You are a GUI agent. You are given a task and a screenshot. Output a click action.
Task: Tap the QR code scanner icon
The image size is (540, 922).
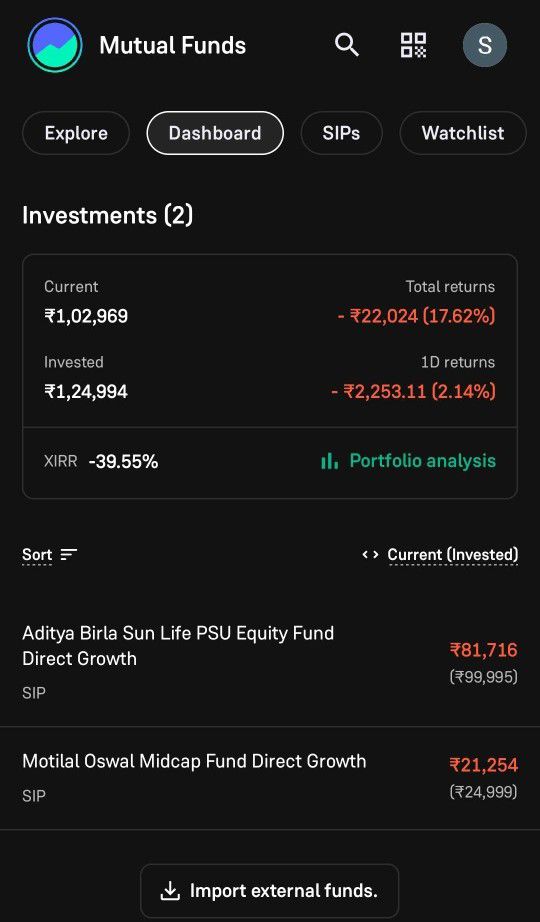click(x=413, y=45)
